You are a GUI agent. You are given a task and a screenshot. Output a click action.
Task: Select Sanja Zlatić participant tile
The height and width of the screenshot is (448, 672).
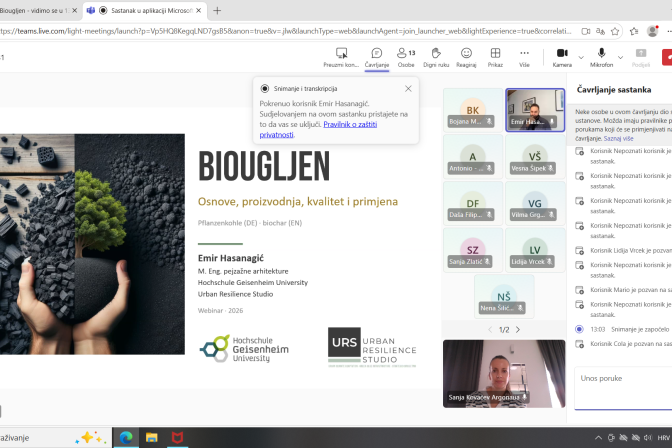tap(473, 250)
